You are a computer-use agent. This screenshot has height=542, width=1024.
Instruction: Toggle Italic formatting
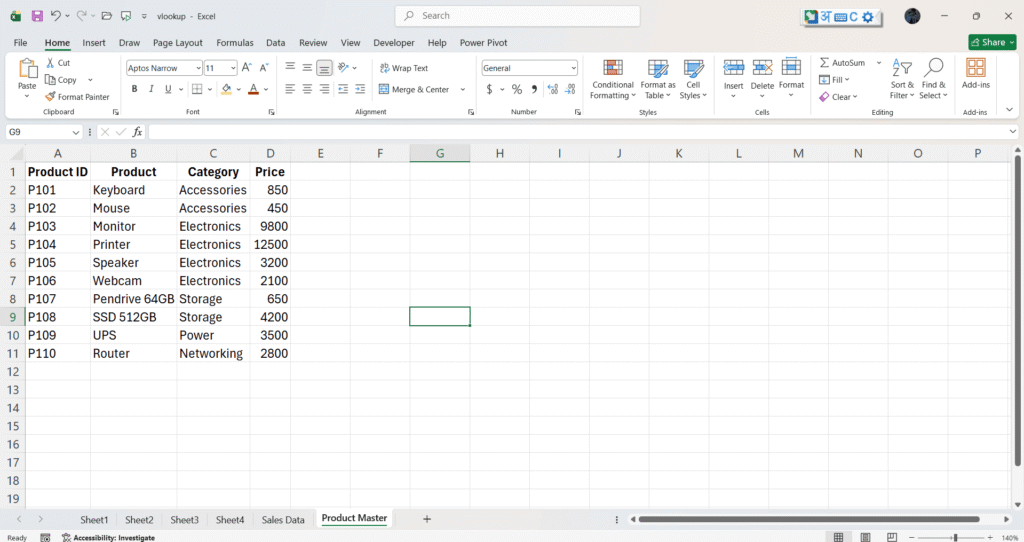(151, 89)
